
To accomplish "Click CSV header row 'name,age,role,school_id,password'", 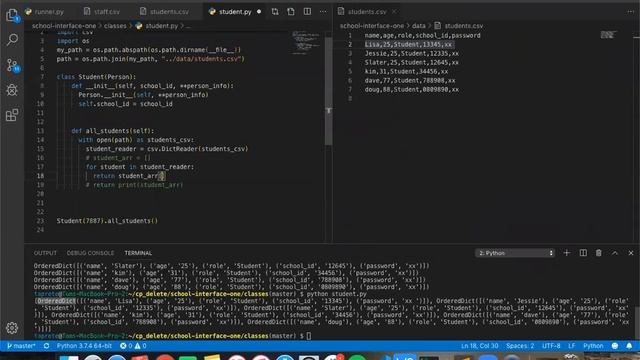I will click(x=422, y=36).
